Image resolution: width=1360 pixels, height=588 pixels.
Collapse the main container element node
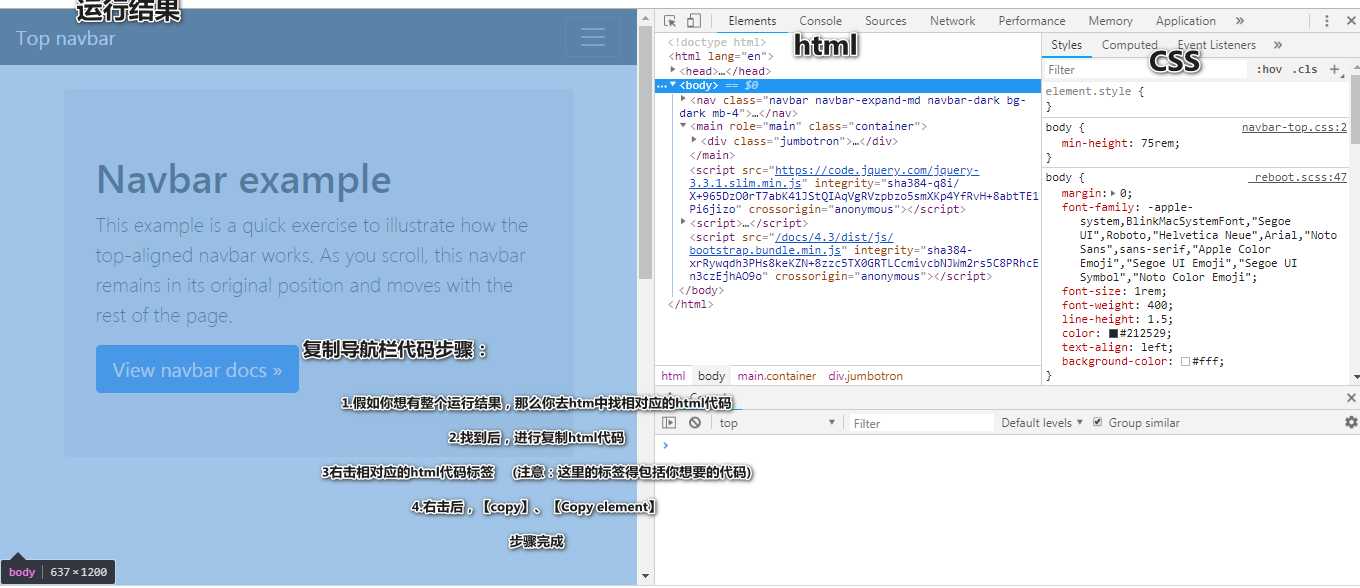(x=683, y=126)
